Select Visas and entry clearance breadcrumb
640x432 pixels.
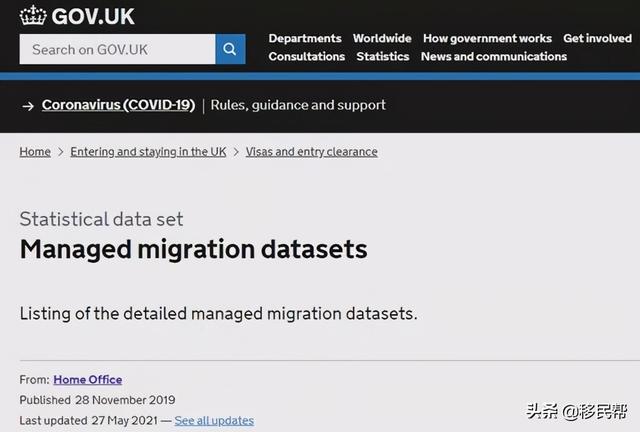click(311, 152)
